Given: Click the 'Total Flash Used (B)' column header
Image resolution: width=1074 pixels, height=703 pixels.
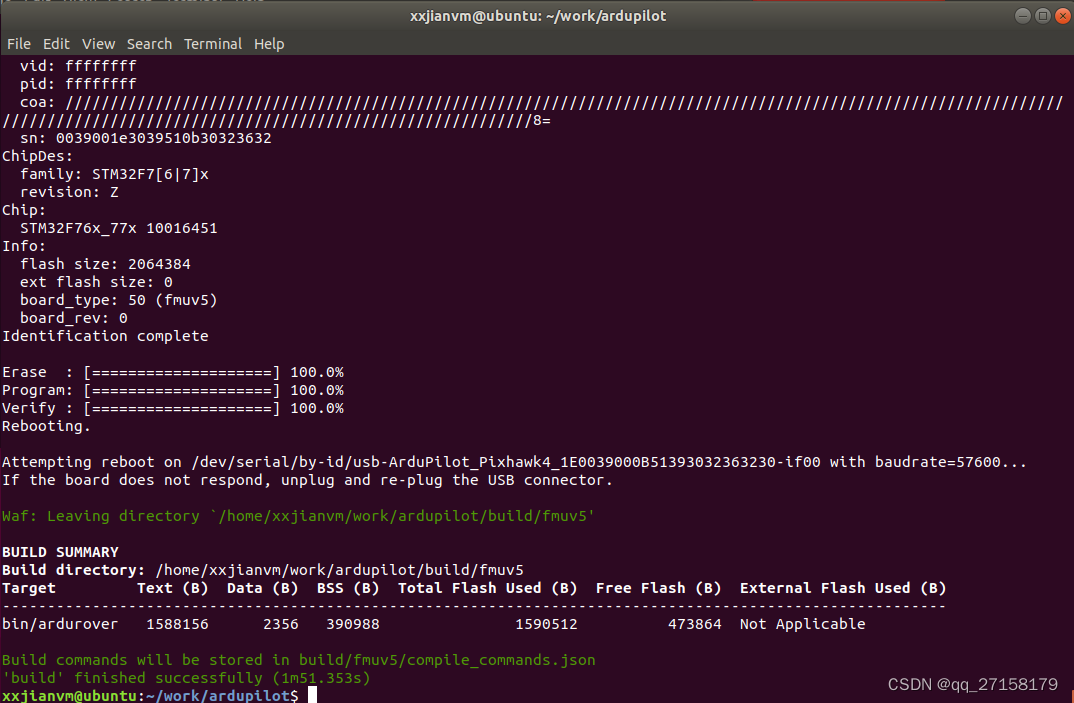Looking at the screenshot, I should [488, 588].
